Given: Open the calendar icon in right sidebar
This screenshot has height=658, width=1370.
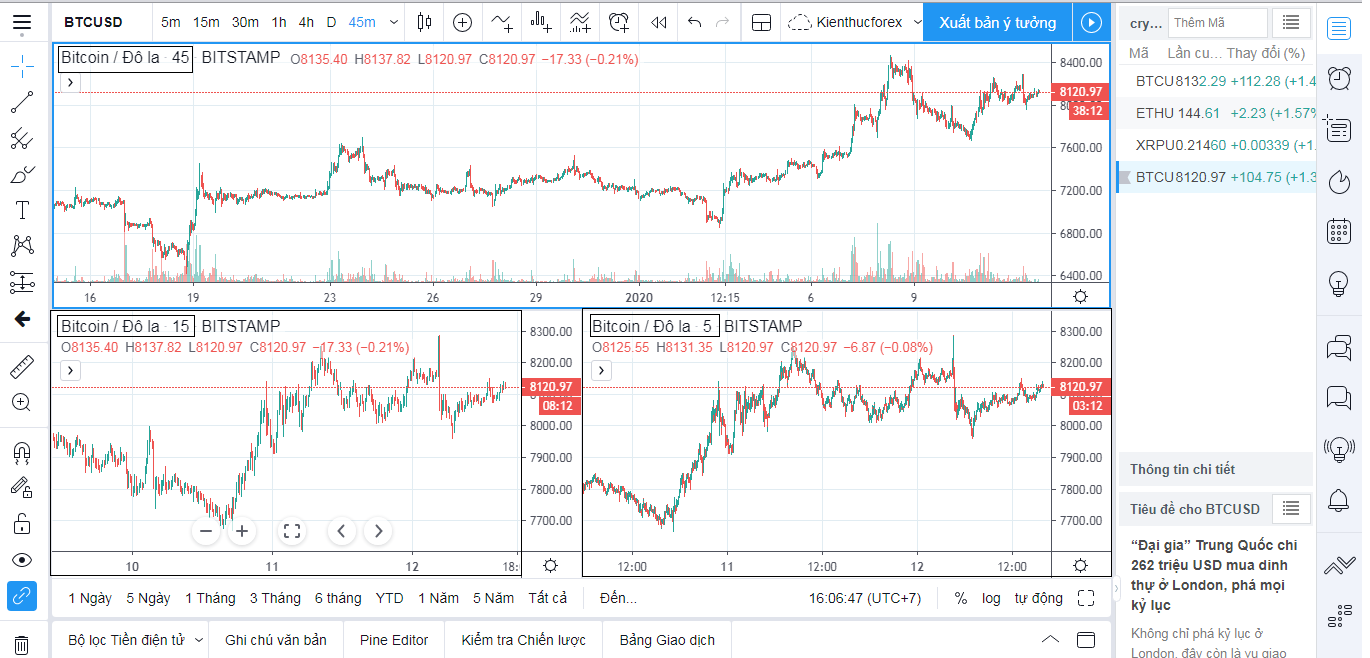Looking at the screenshot, I should click(1339, 232).
